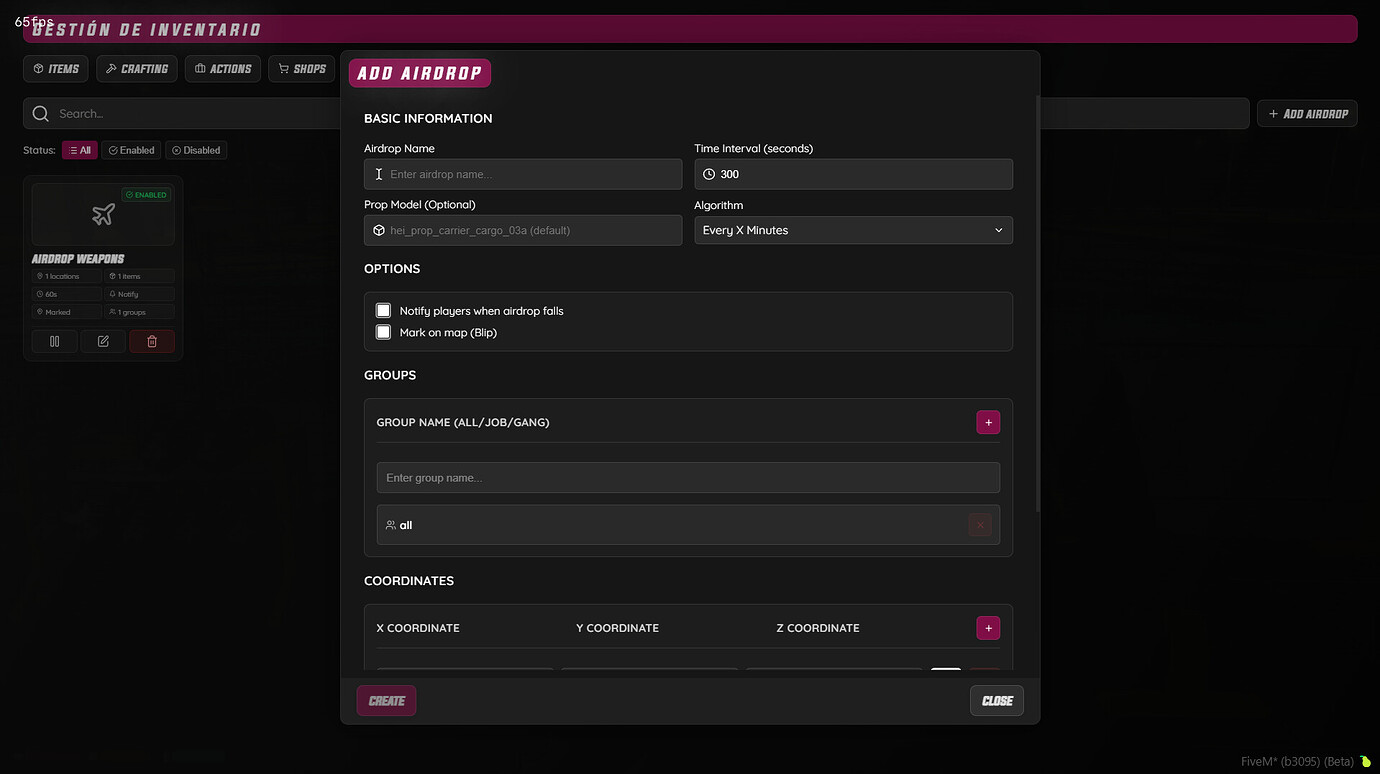Viewport: 1380px width, 774px height.
Task: Check Mark on map (Blip)
Action: coord(383,331)
